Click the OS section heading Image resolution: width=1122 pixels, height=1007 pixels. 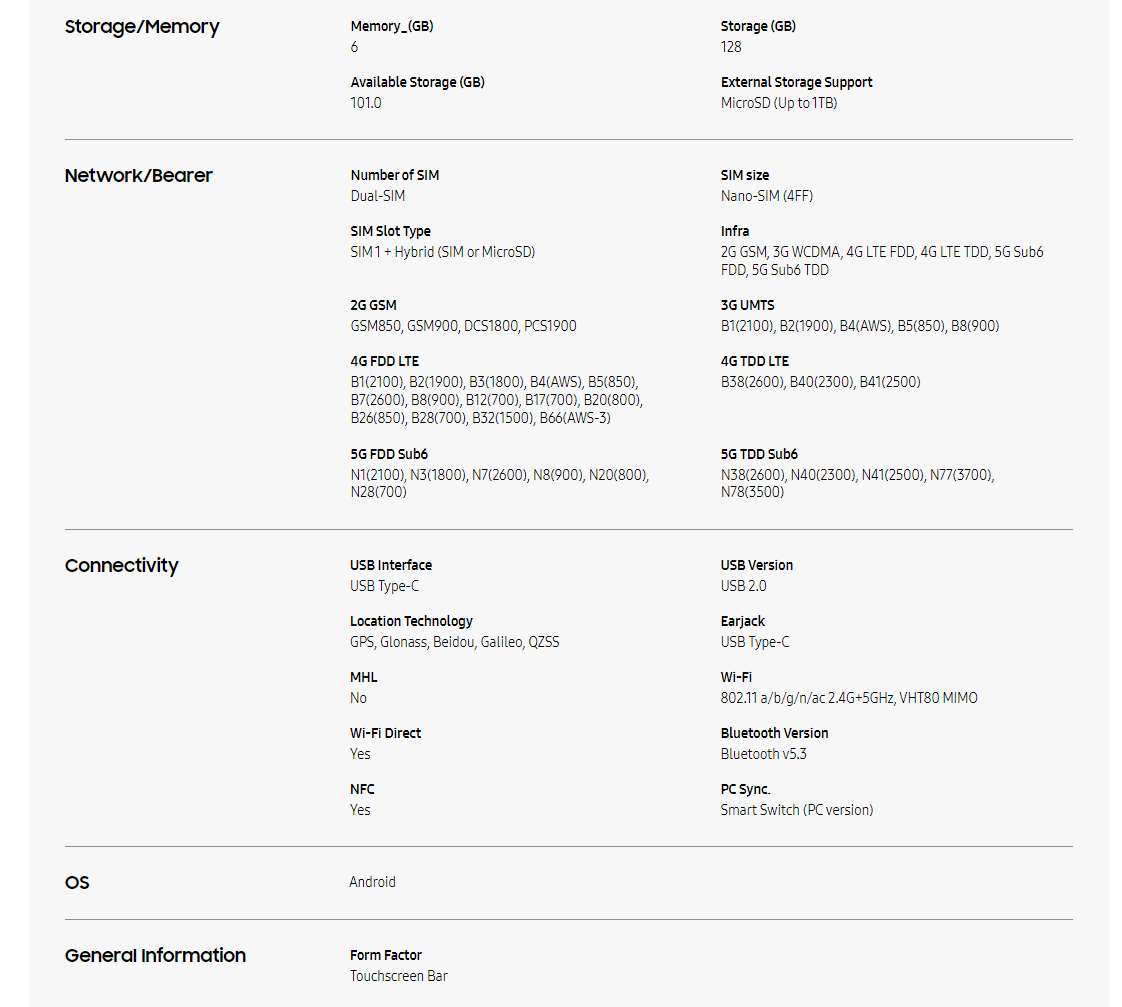[77, 883]
